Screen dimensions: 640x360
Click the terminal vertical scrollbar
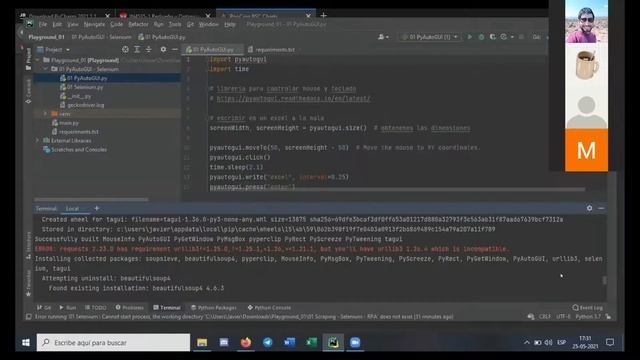click(604, 280)
